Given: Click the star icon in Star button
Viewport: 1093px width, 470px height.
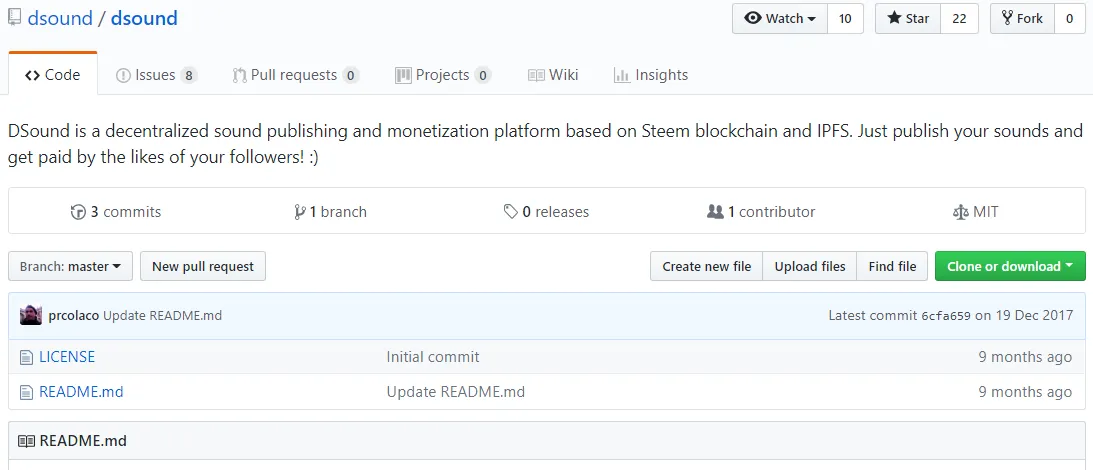Looking at the screenshot, I should 894,19.
